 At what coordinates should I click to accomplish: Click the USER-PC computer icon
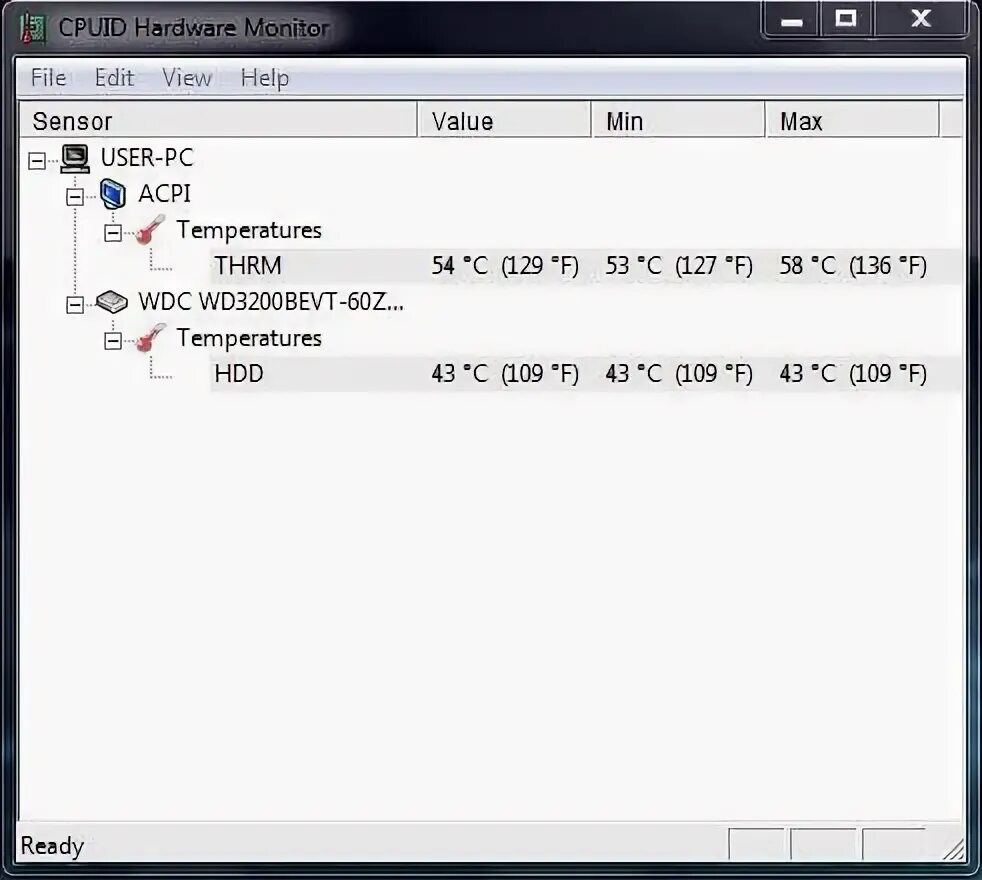[76, 158]
